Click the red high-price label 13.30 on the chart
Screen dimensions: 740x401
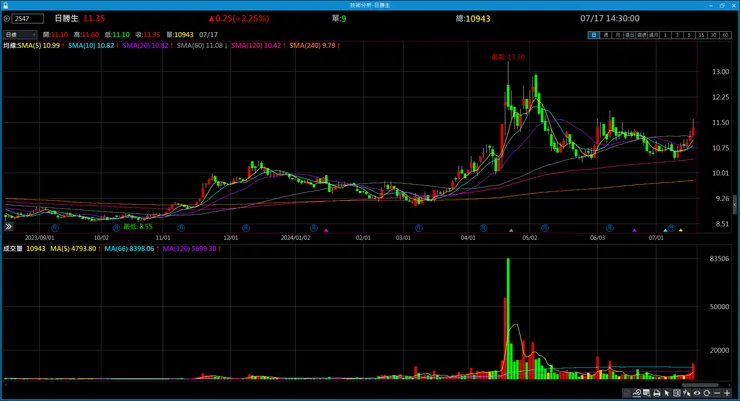point(508,57)
